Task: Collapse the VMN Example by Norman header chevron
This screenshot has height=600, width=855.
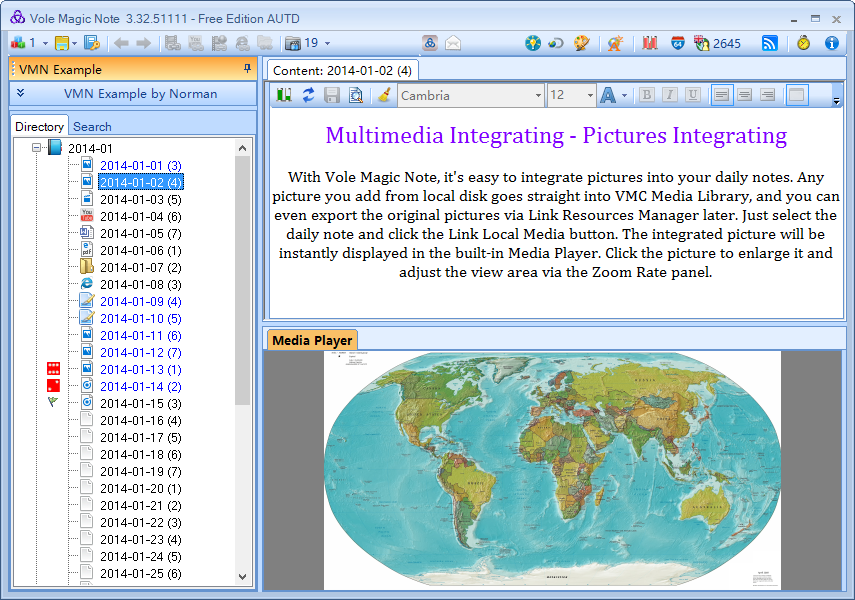Action: (x=21, y=93)
